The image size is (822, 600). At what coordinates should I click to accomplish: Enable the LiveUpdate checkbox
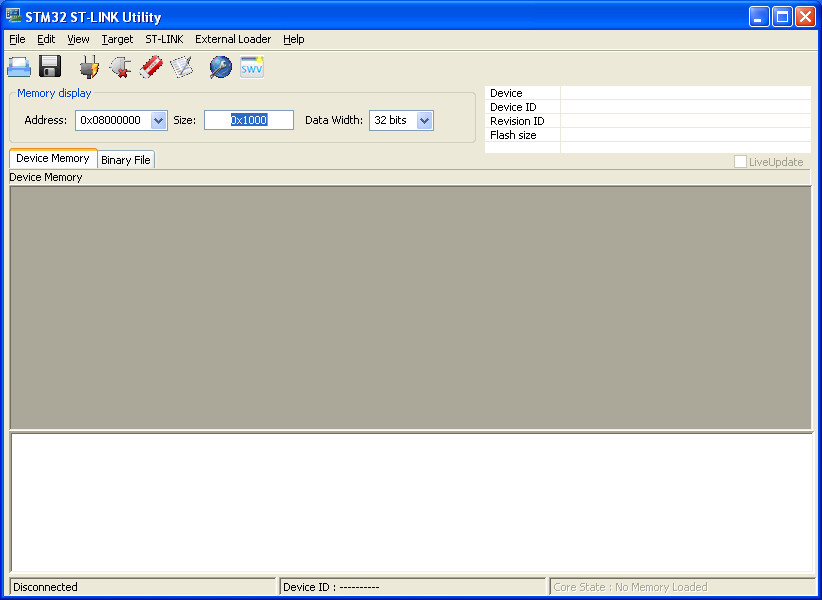pyautogui.click(x=740, y=162)
